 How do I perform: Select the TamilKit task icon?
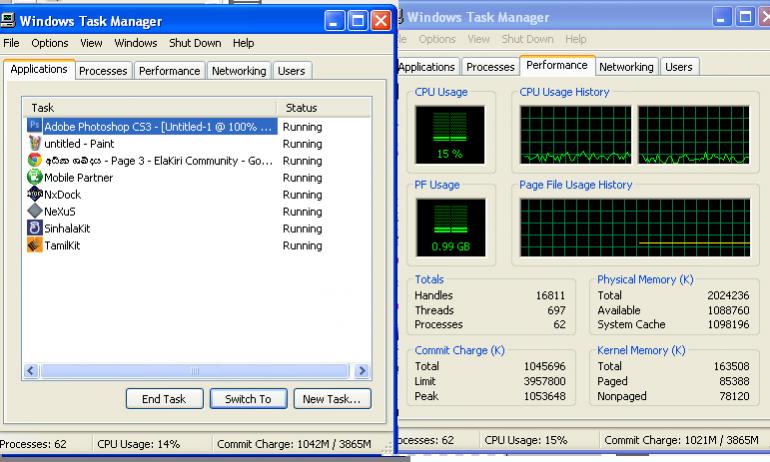point(34,245)
